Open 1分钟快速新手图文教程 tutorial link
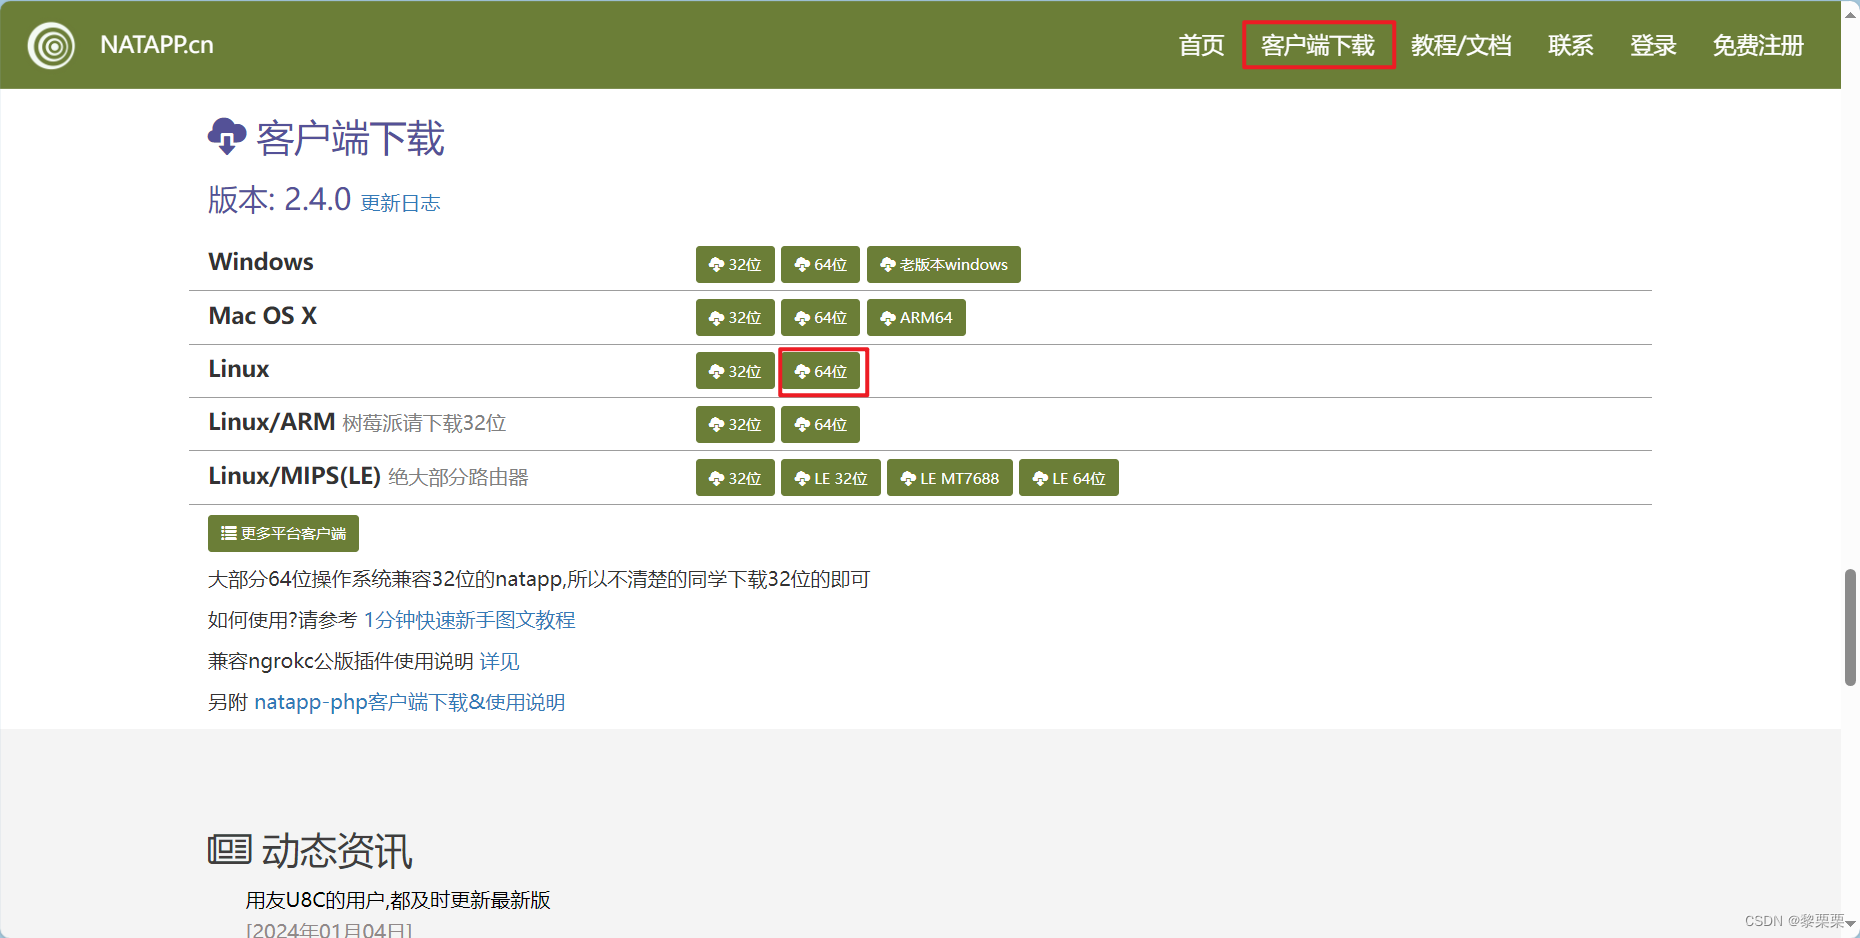1860x938 pixels. [469, 620]
